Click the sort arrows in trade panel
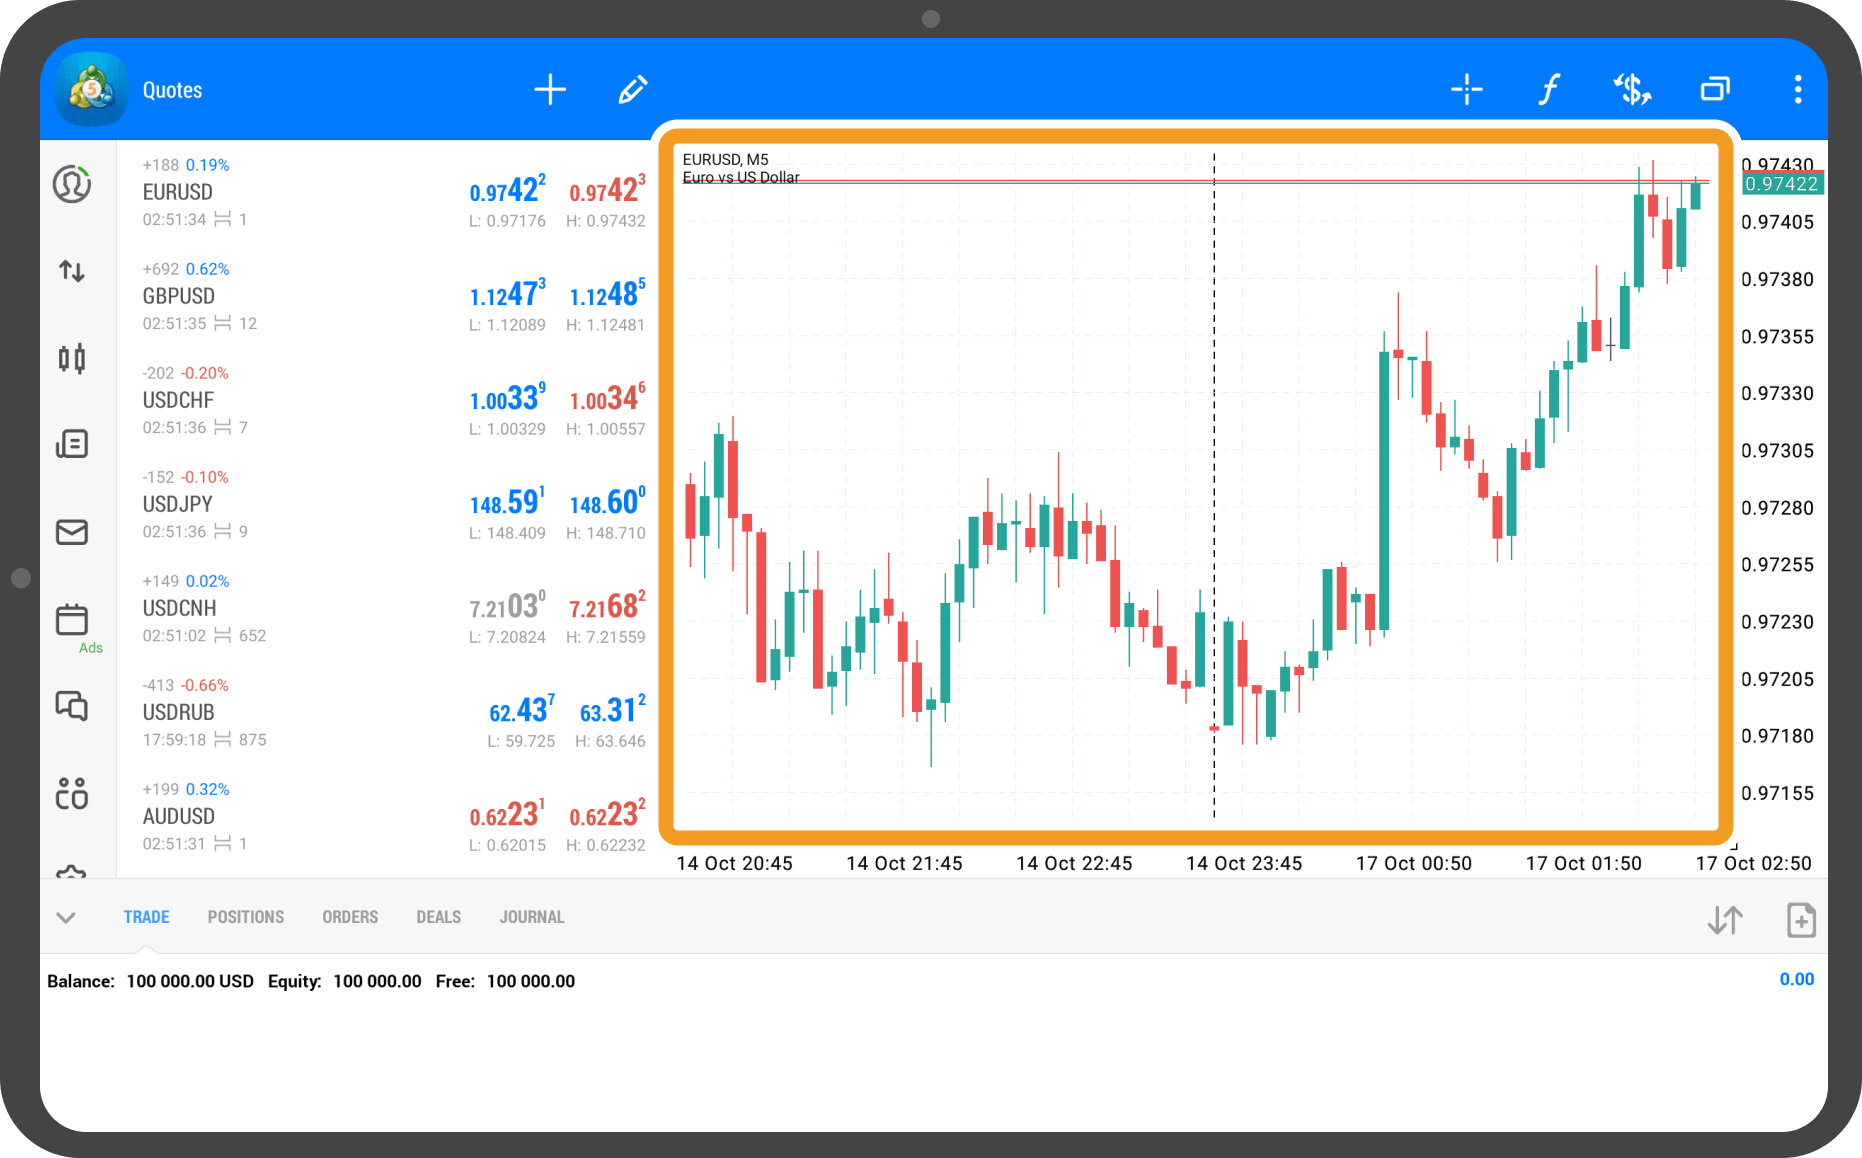This screenshot has height=1158, width=1862. 1725,920
